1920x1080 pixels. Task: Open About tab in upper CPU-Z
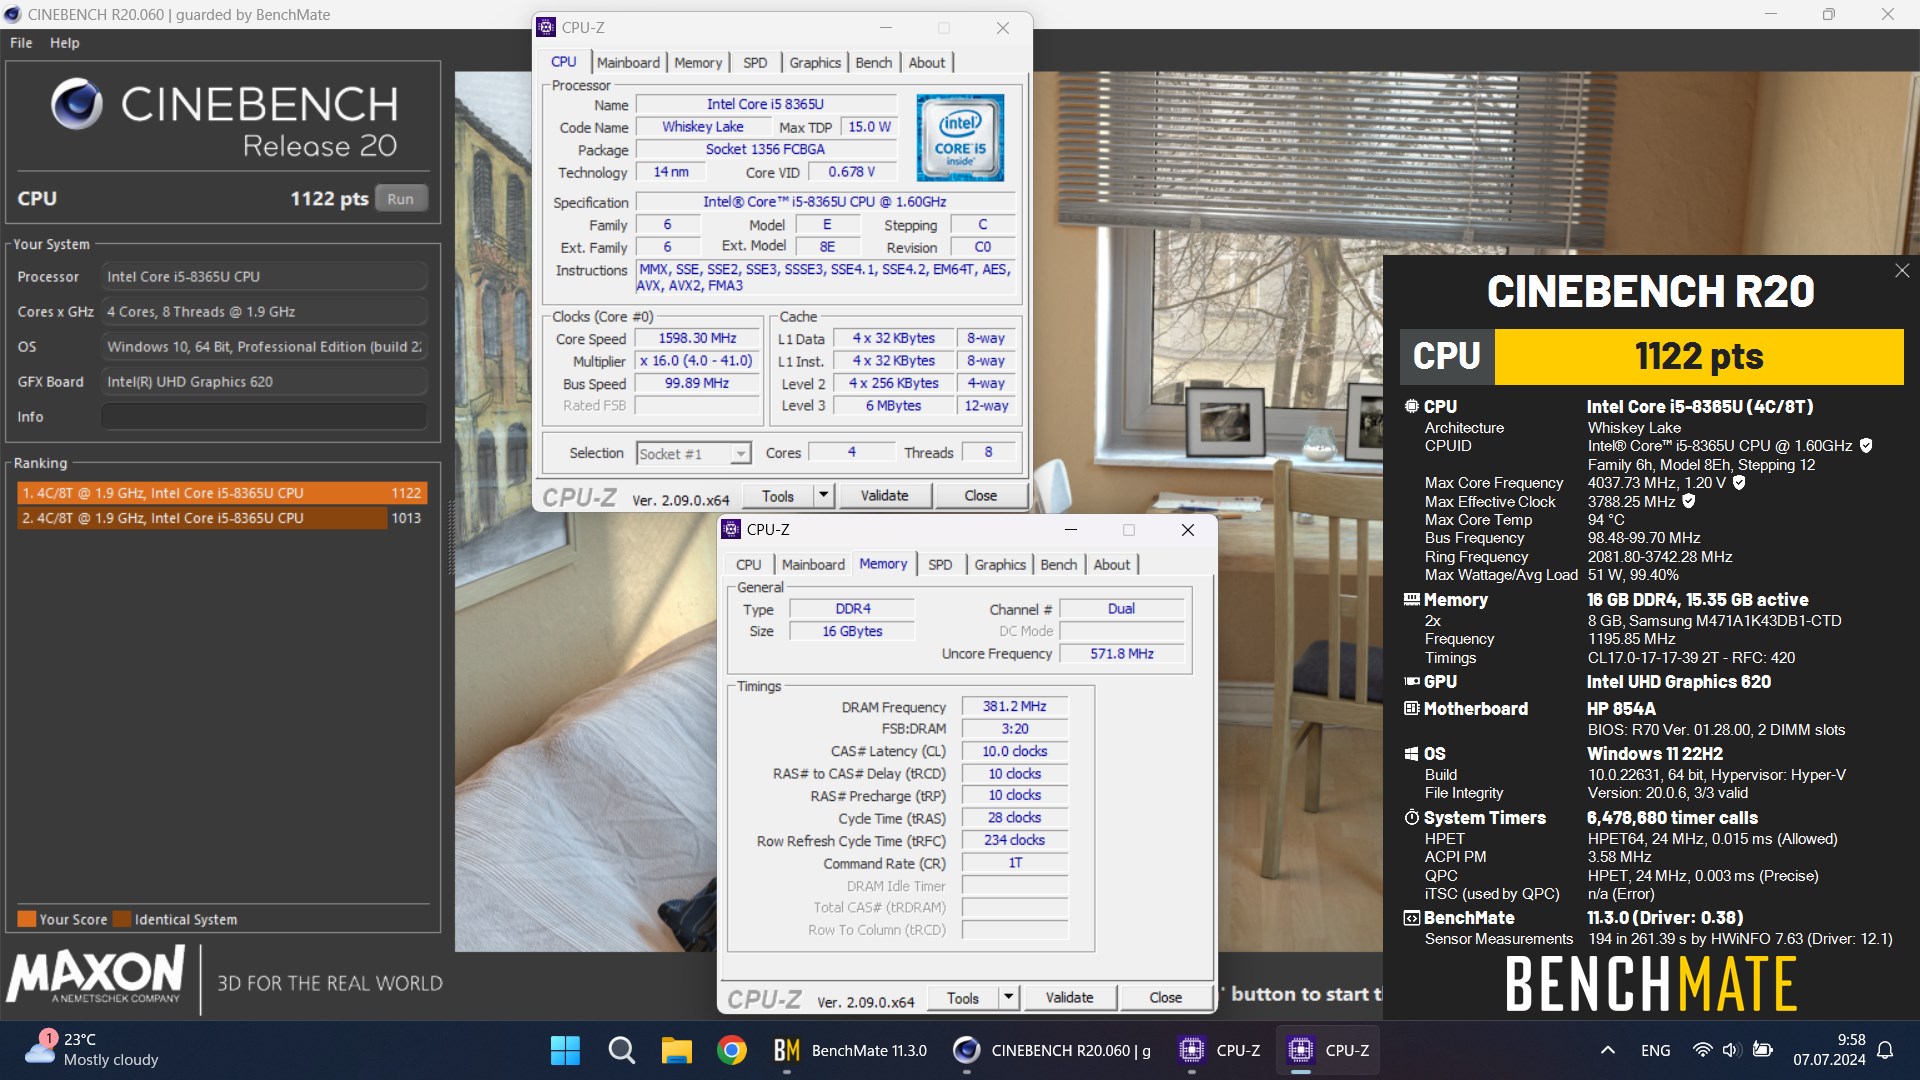point(926,62)
